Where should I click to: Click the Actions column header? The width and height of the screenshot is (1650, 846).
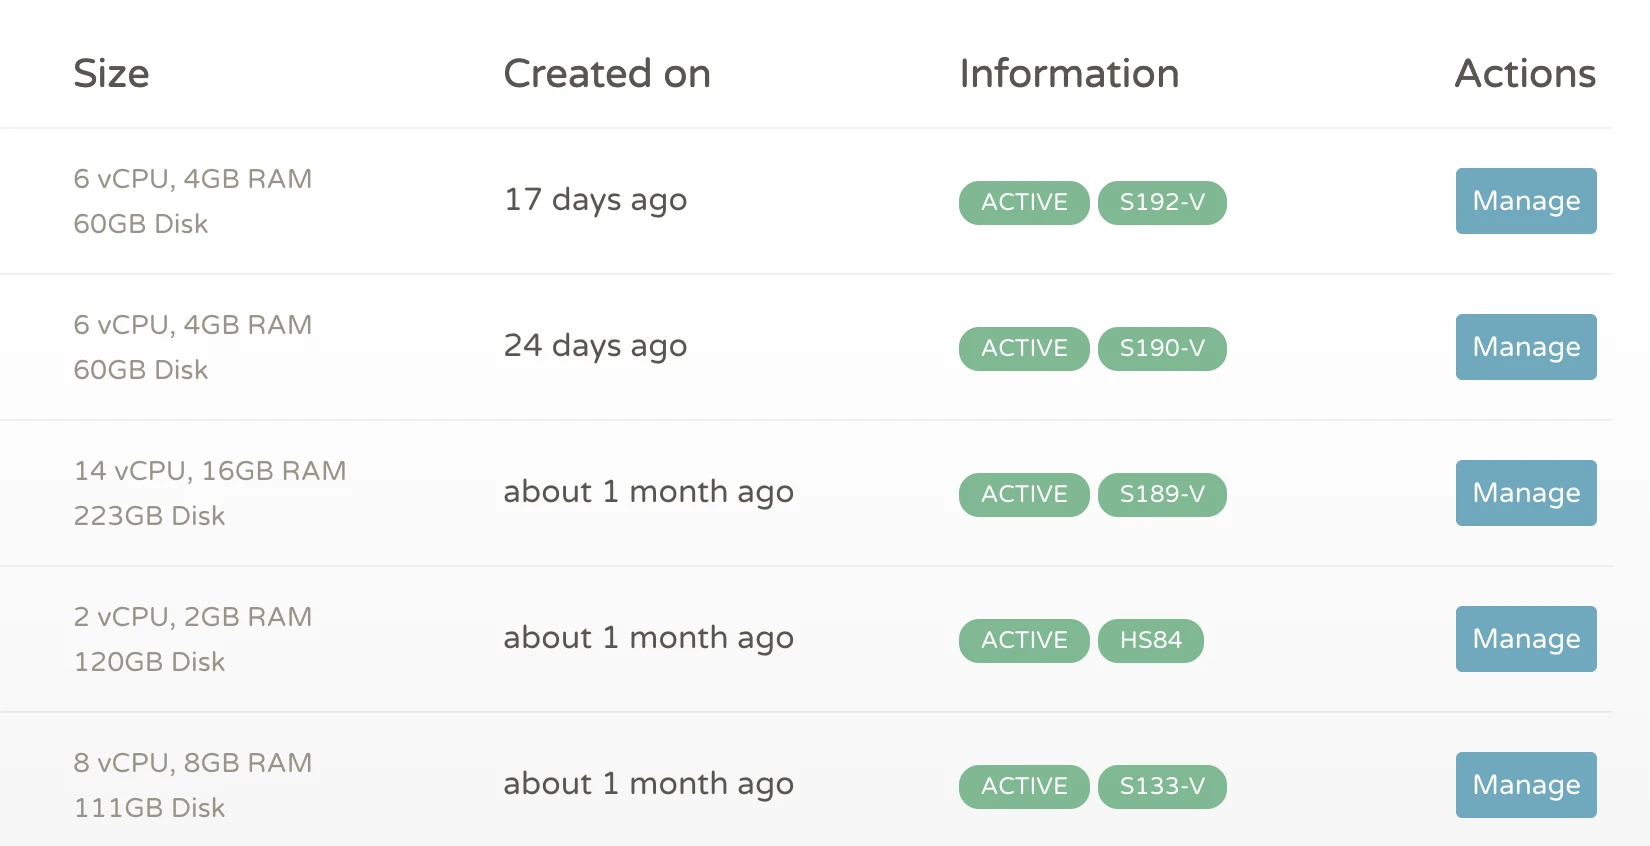pos(1525,74)
